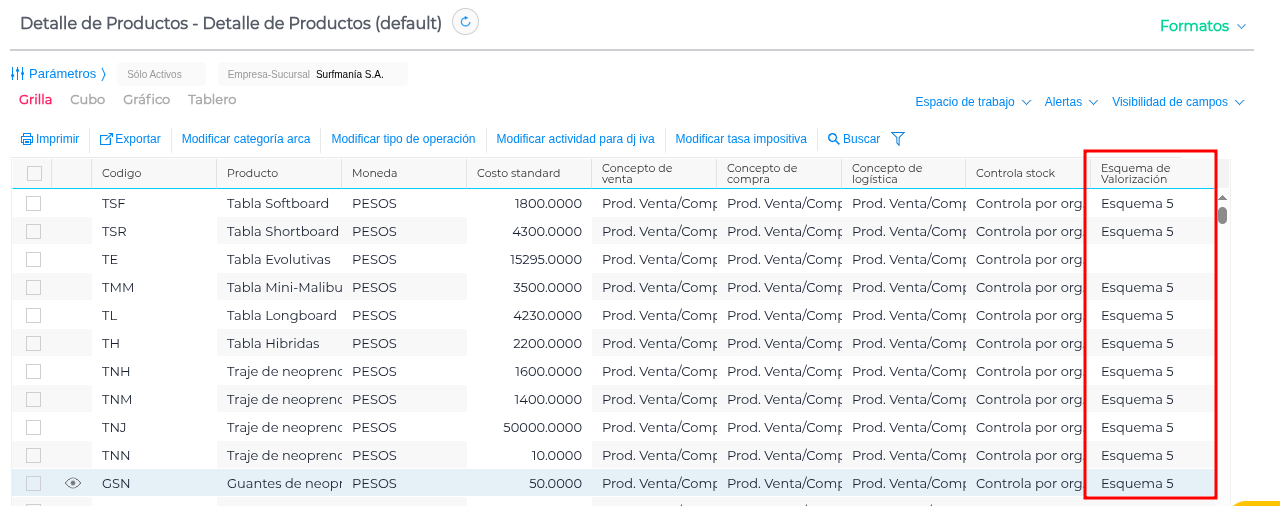The height and width of the screenshot is (506, 1280).
Task: Click the Exportar icon
Action: tap(106, 139)
